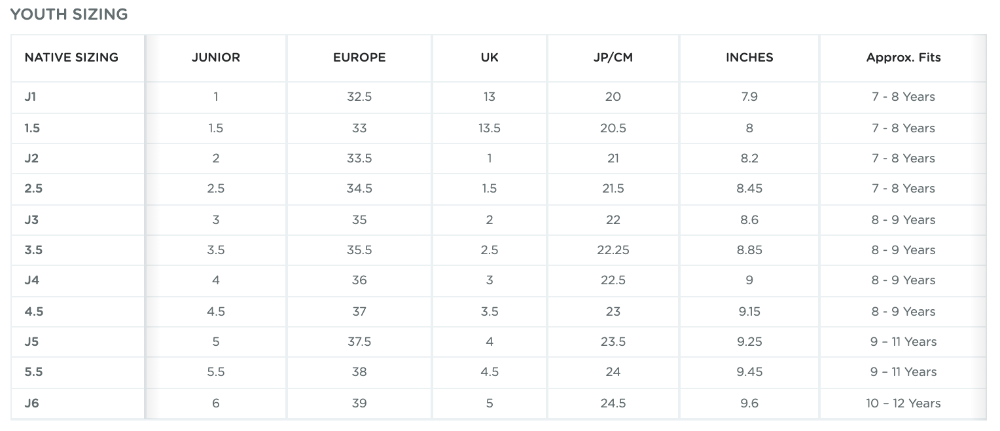Click the EUROPE column header

359,58
